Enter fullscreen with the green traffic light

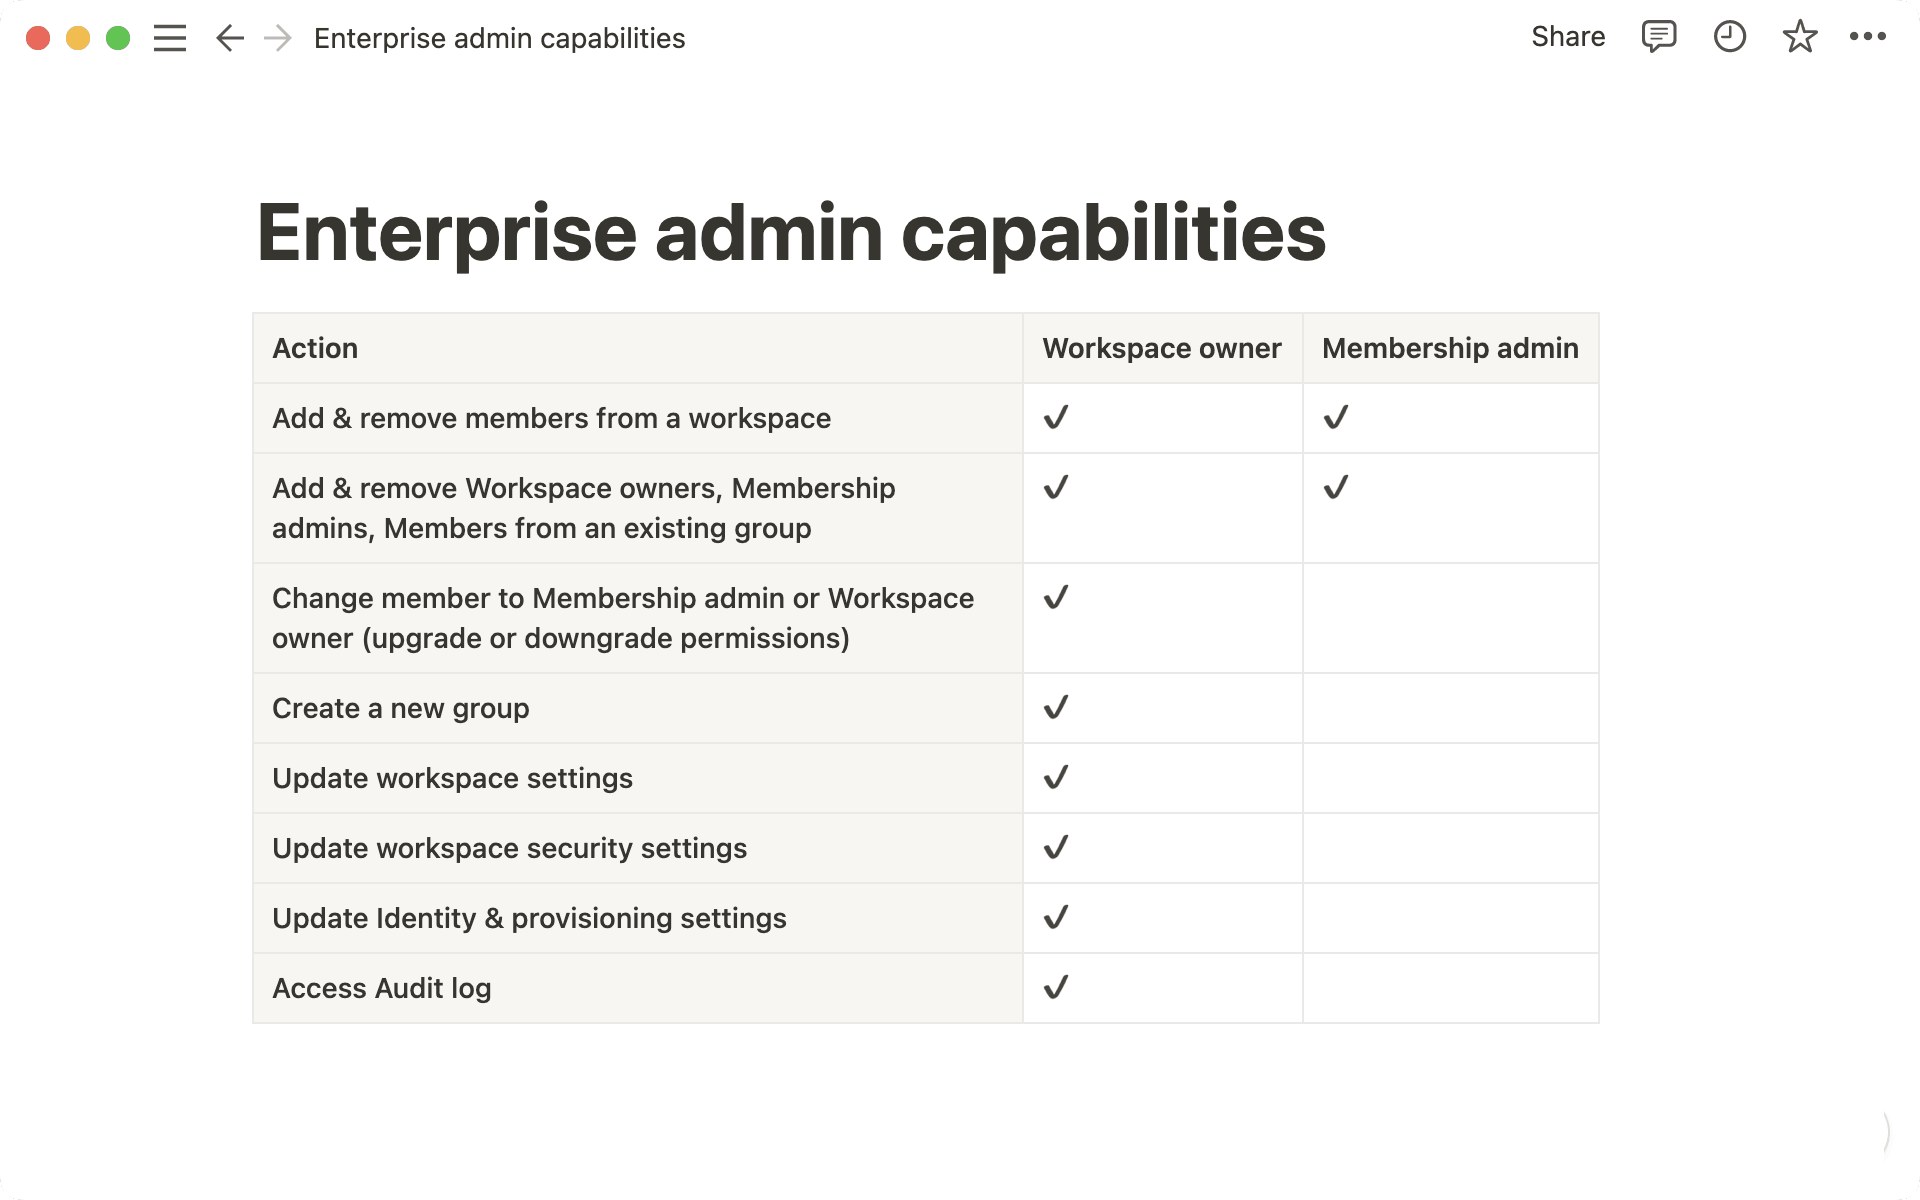(117, 38)
